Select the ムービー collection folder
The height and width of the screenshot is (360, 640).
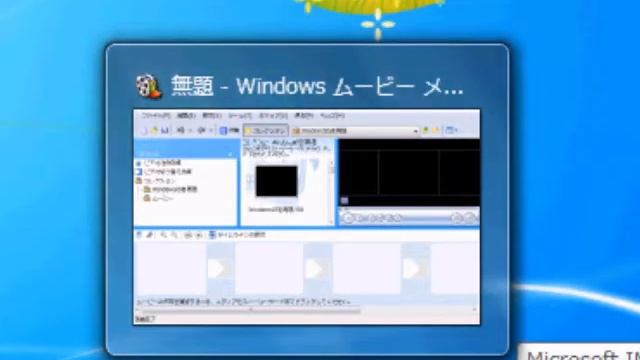pos(158,199)
